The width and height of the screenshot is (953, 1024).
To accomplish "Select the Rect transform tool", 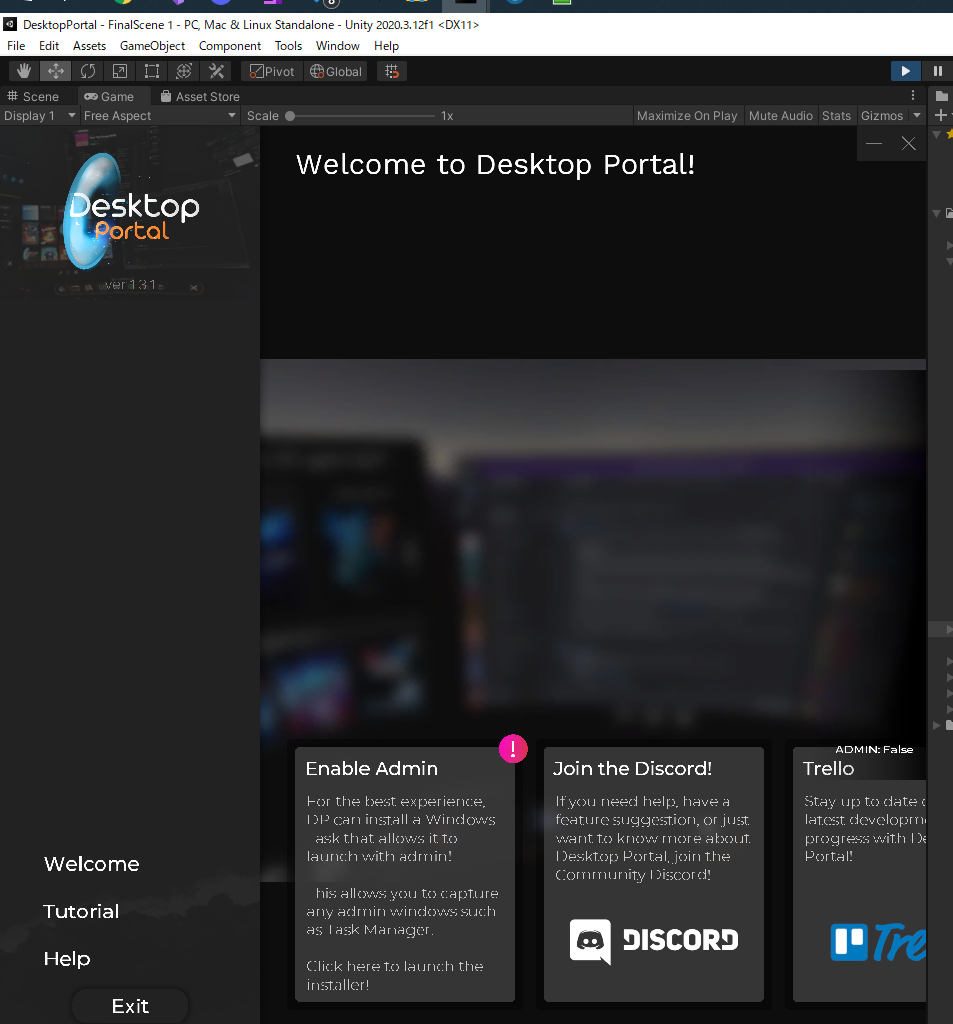I will pos(151,71).
